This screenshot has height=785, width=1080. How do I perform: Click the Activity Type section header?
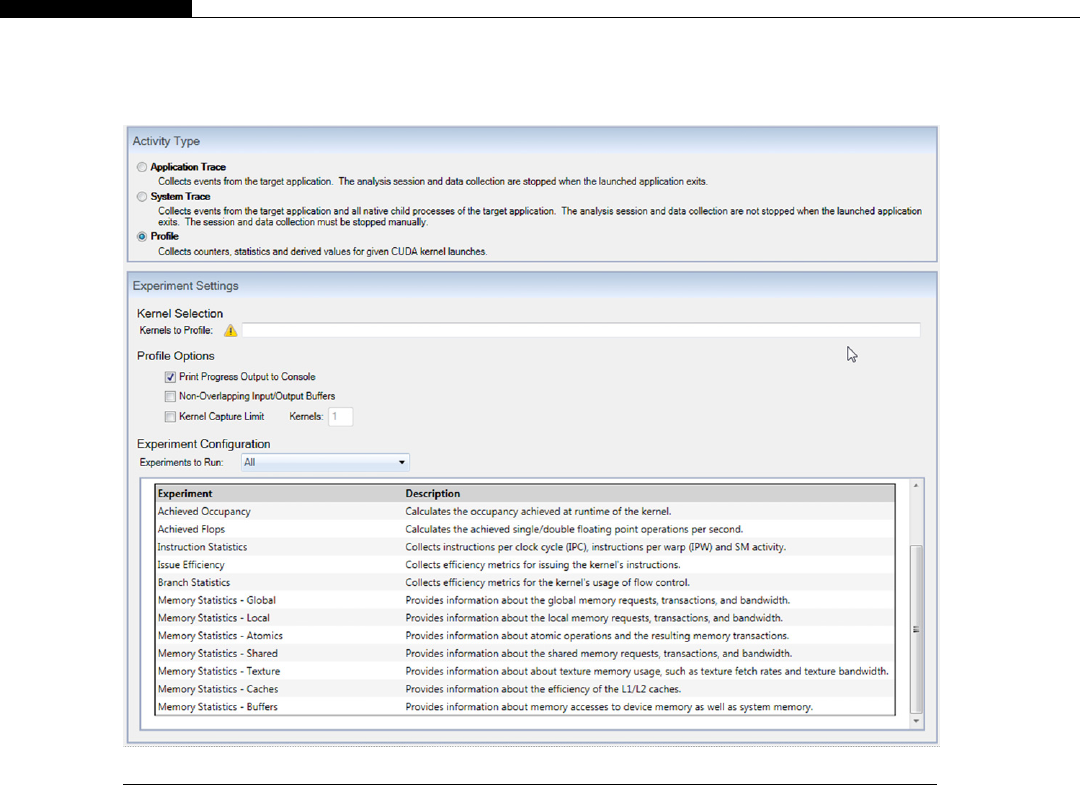532,141
